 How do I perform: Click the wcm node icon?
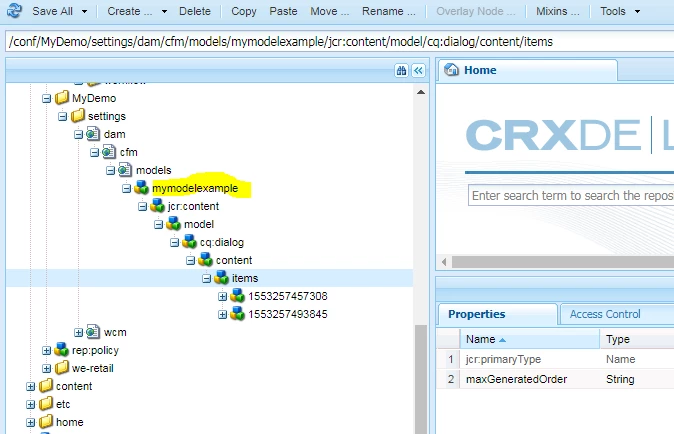coord(94,332)
